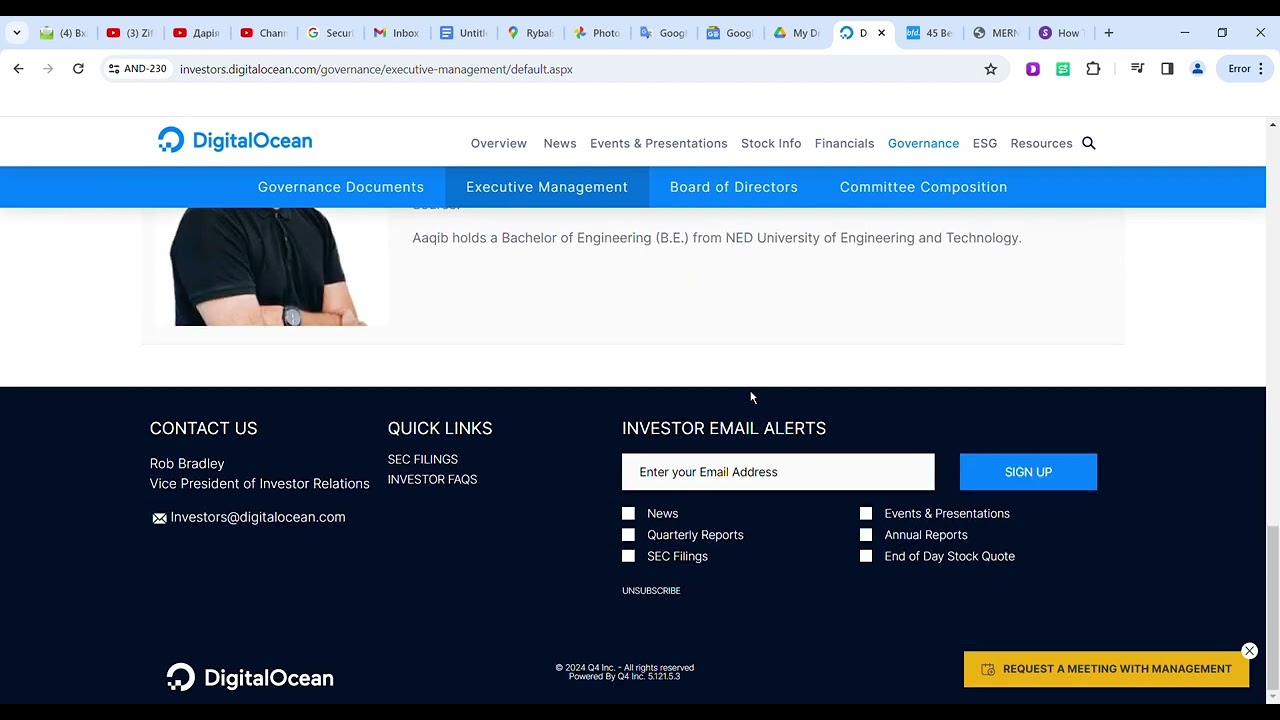The height and width of the screenshot is (720, 1280).
Task: Click the 'Vice President of Investor Relations' text
Action: click(260, 484)
